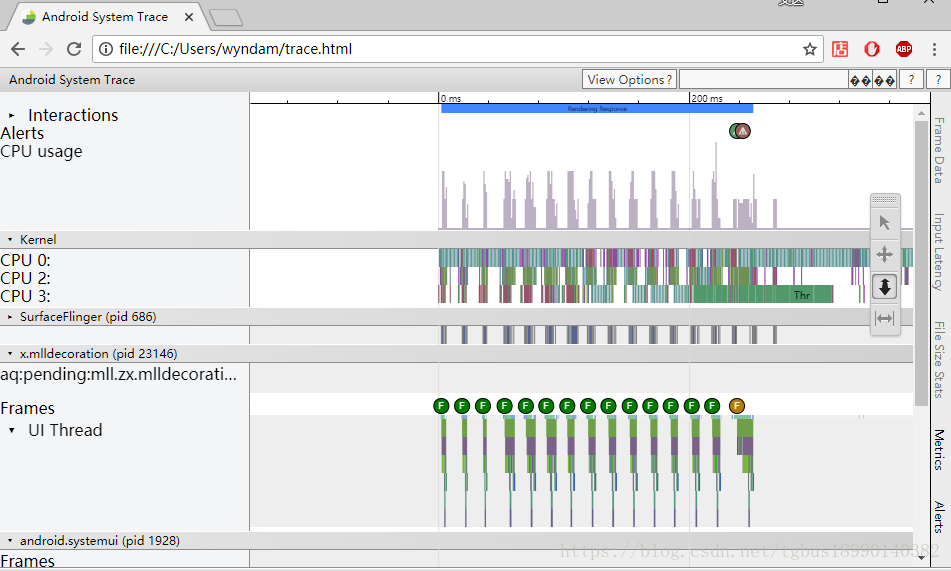Click the mouse mode toolbar drag handle
The height and width of the screenshot is (571, 951).
pos(884,199)
